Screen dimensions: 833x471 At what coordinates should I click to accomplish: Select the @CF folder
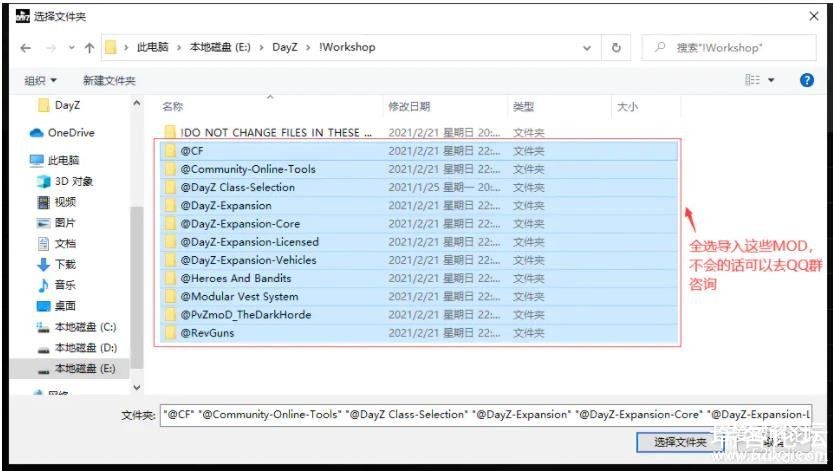pyautogui.click(x=419, y=151)
